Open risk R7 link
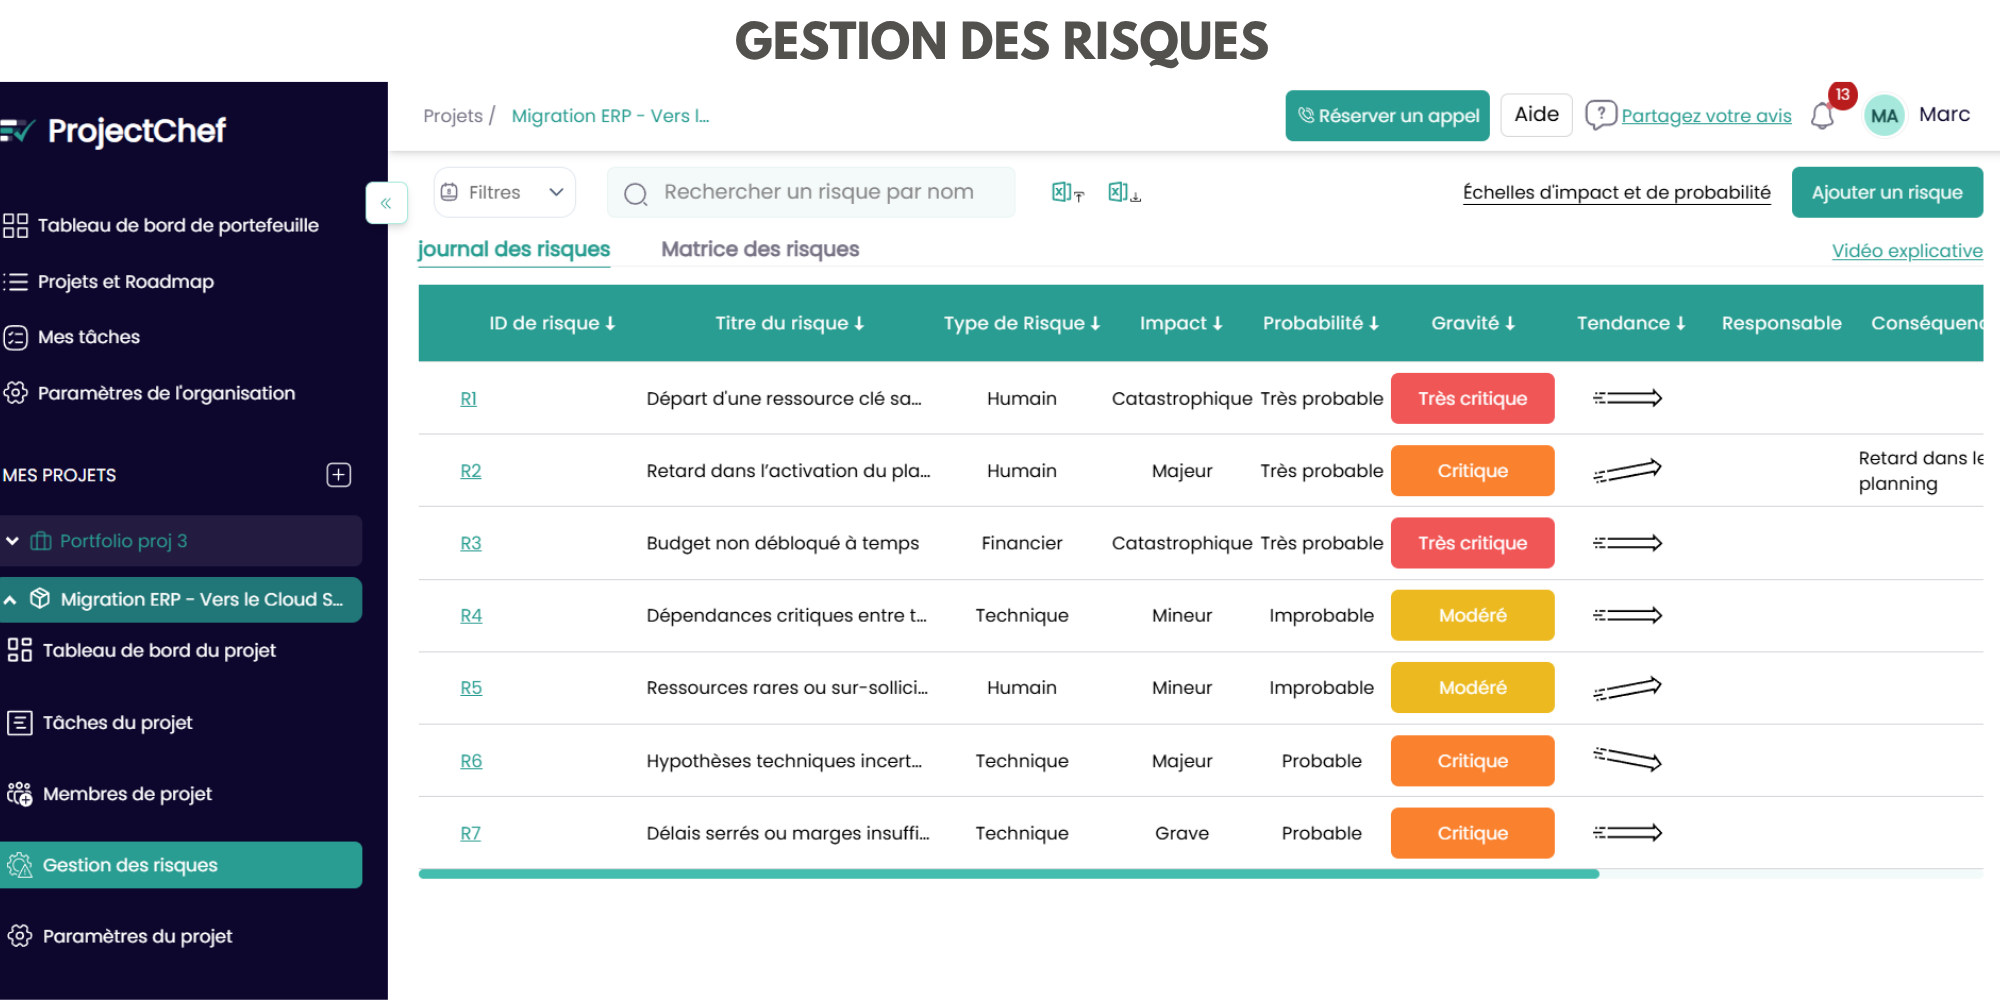The height and width of the screenshot is (1000, 2000). pos(470,833)
